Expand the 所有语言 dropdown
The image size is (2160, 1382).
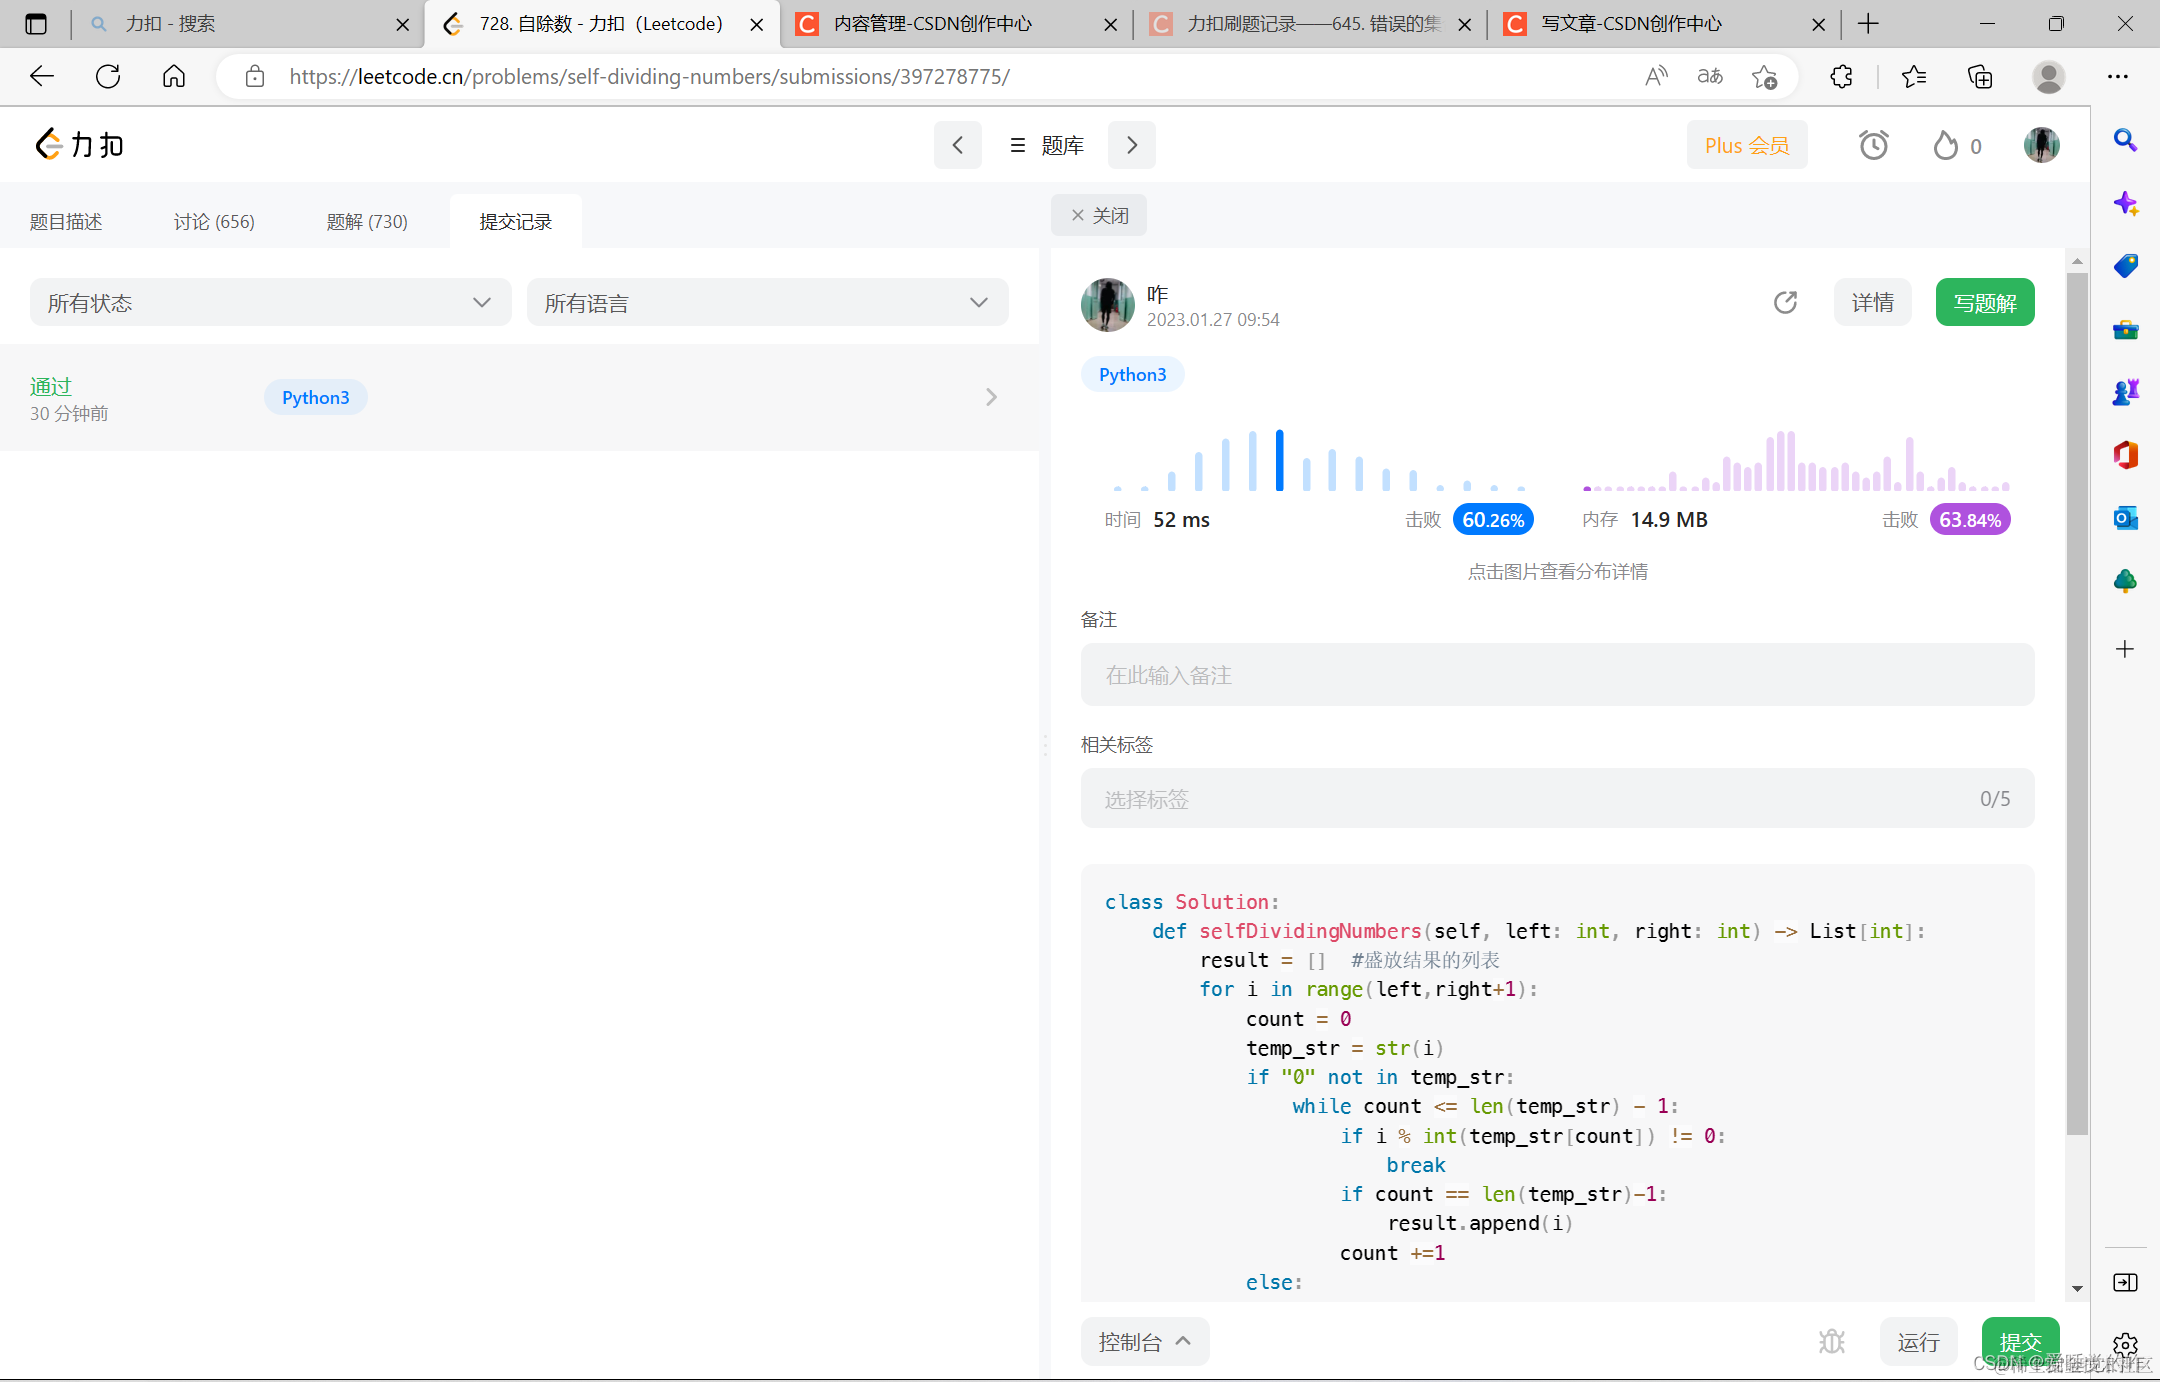pyautogui.click(x=767, y=303)
